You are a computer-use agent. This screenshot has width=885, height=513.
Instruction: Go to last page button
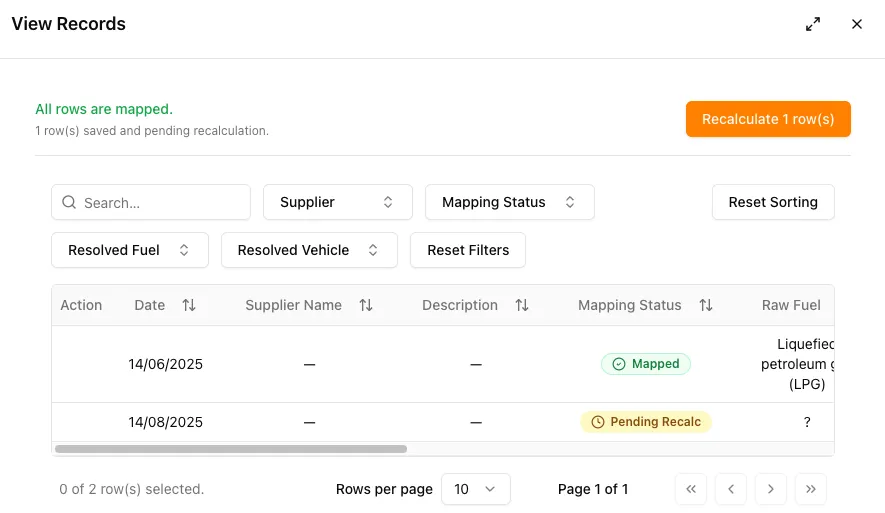point(810,489)
